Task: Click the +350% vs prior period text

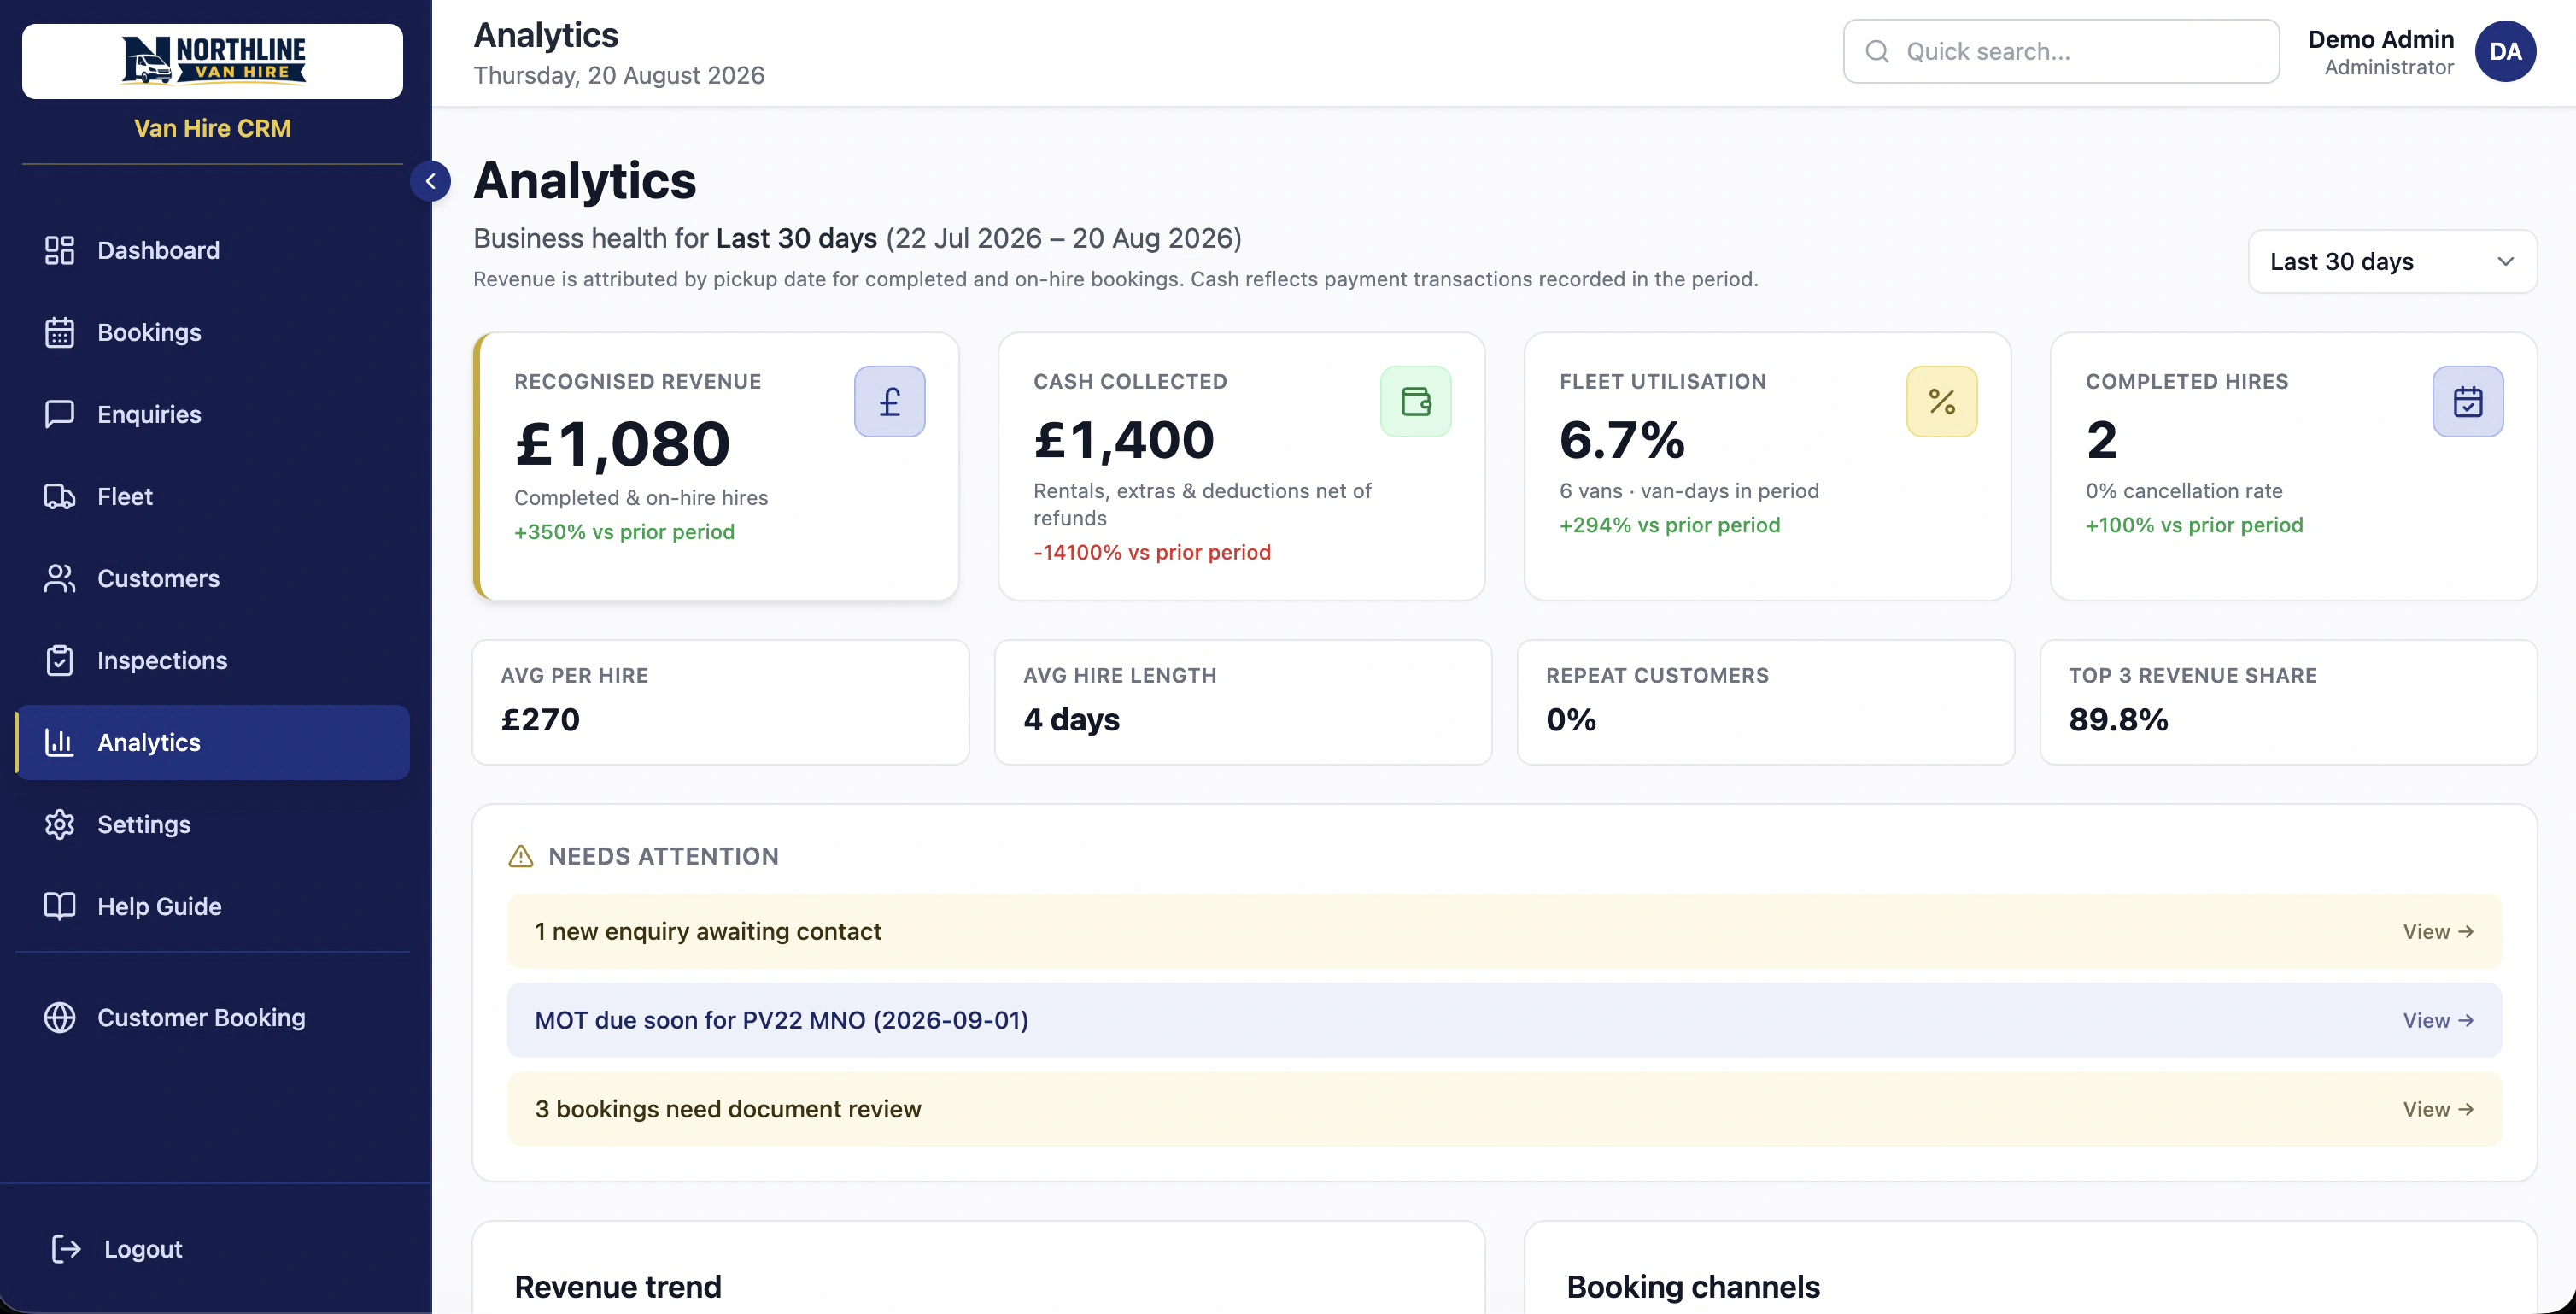Action: point(624,532)
